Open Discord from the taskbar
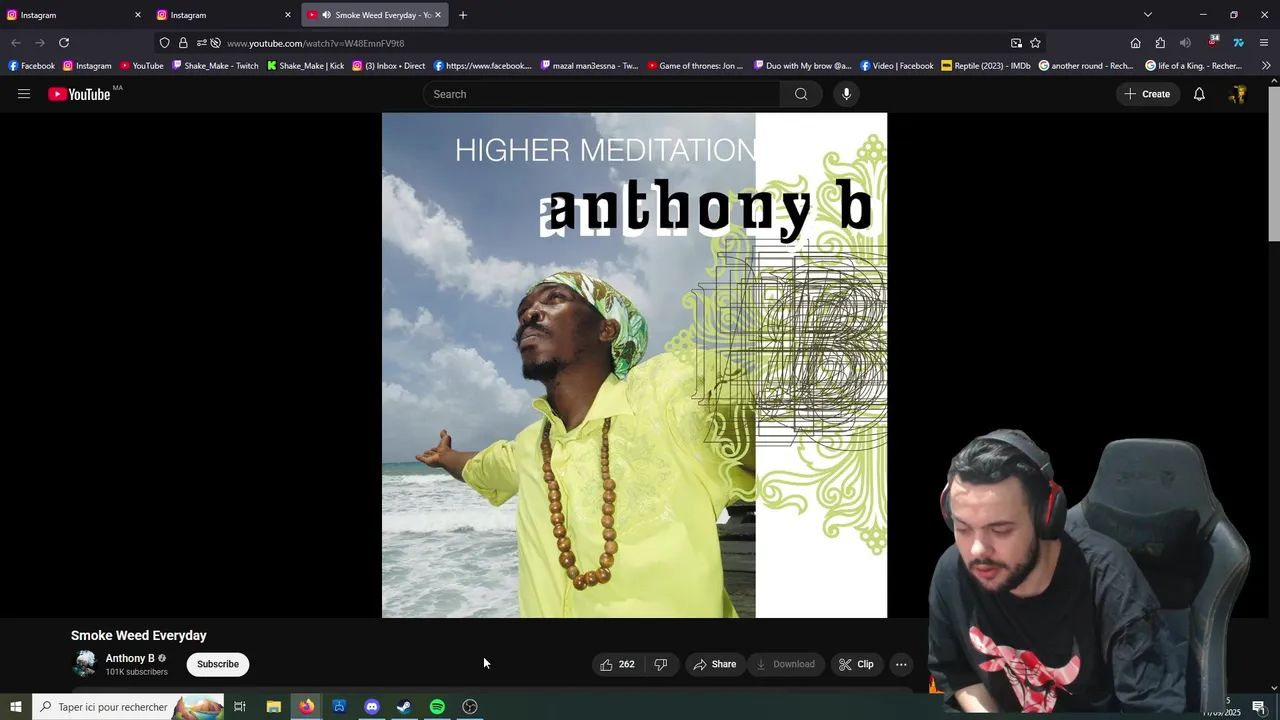Image resolution: width=1280 pixels, height=720 pixels. point(372,707)
